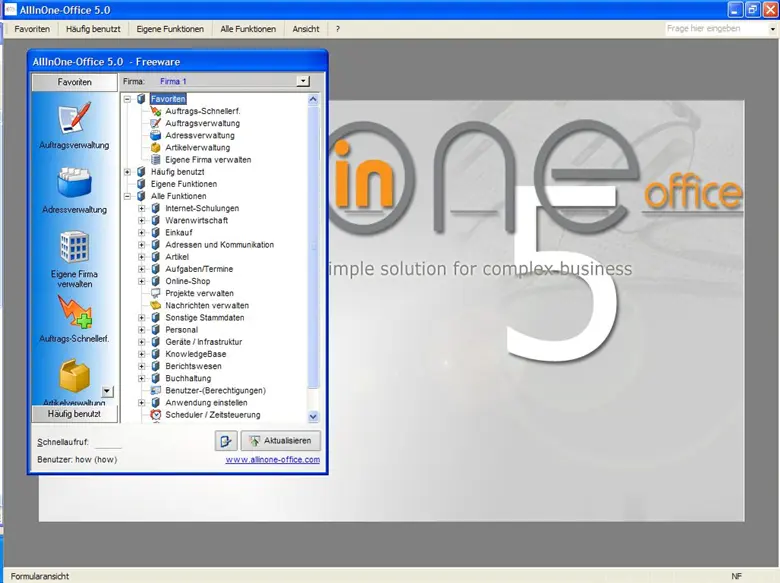Image resolution: width=780 pixels, height=583 pixels.
Task: Select the Sonstige Stammdaten tree item
Action: [204, 318]
